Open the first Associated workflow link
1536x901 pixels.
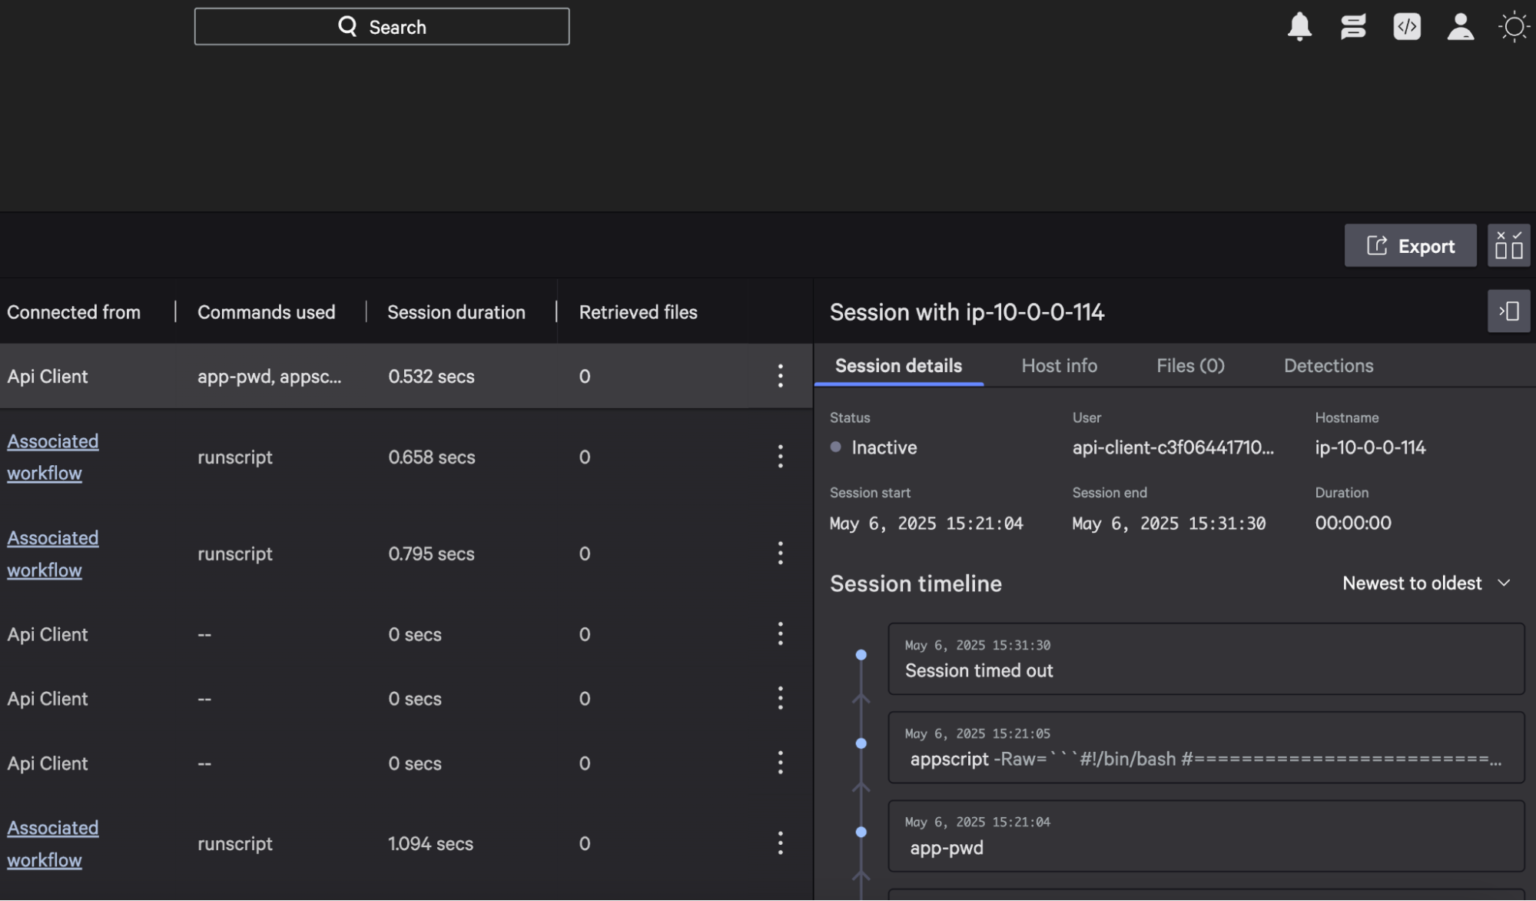(52, 457)
